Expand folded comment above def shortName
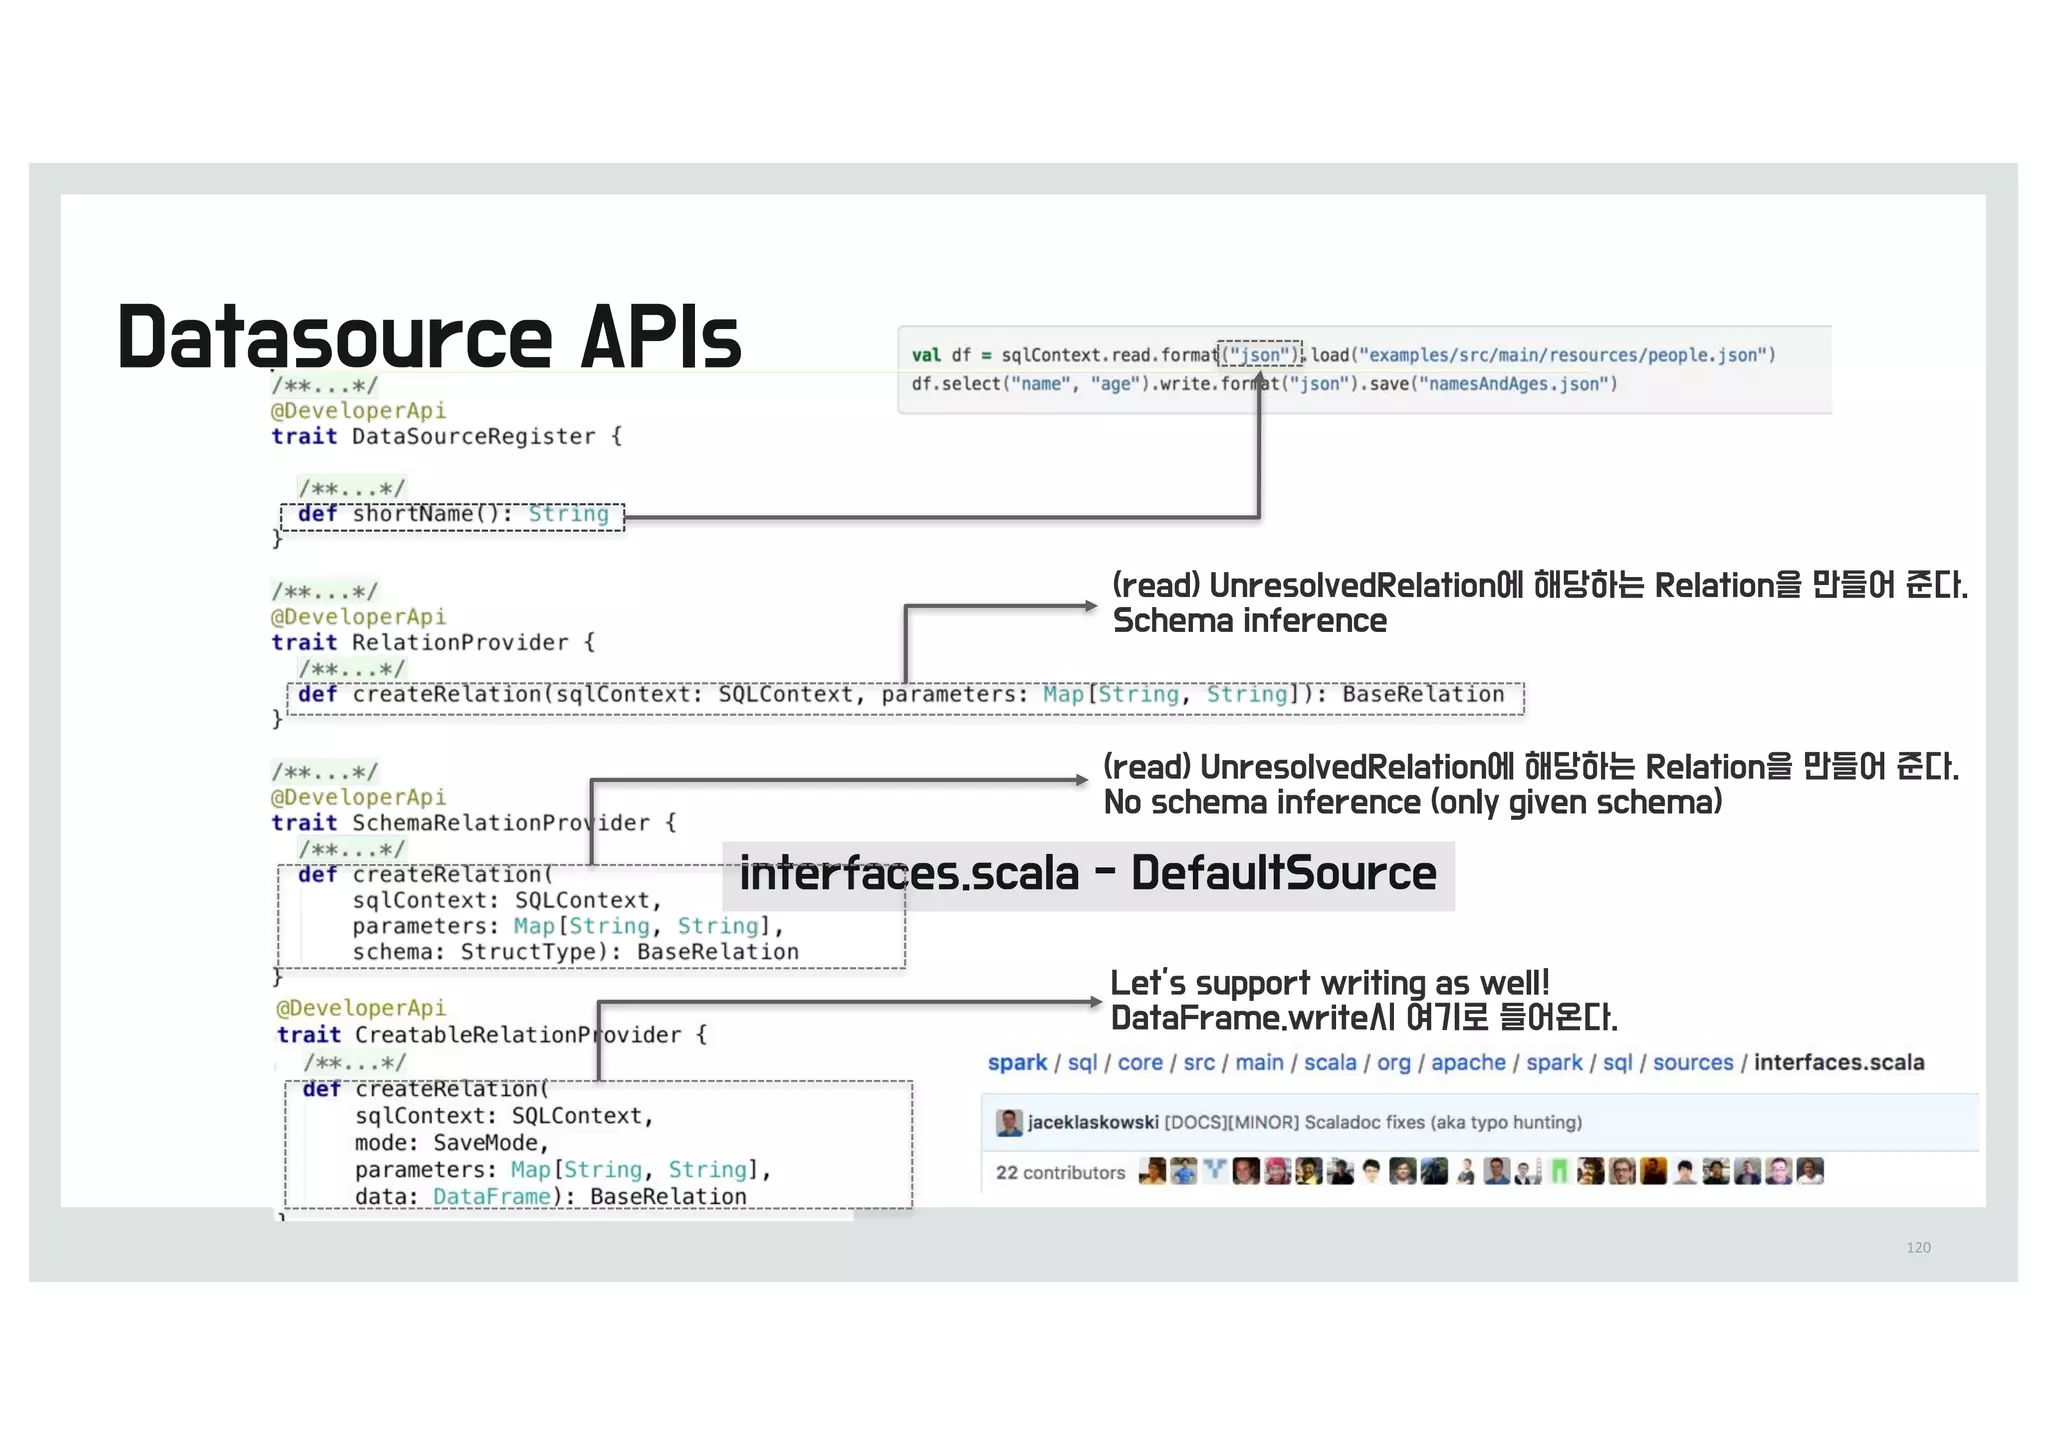 (352, 489)
